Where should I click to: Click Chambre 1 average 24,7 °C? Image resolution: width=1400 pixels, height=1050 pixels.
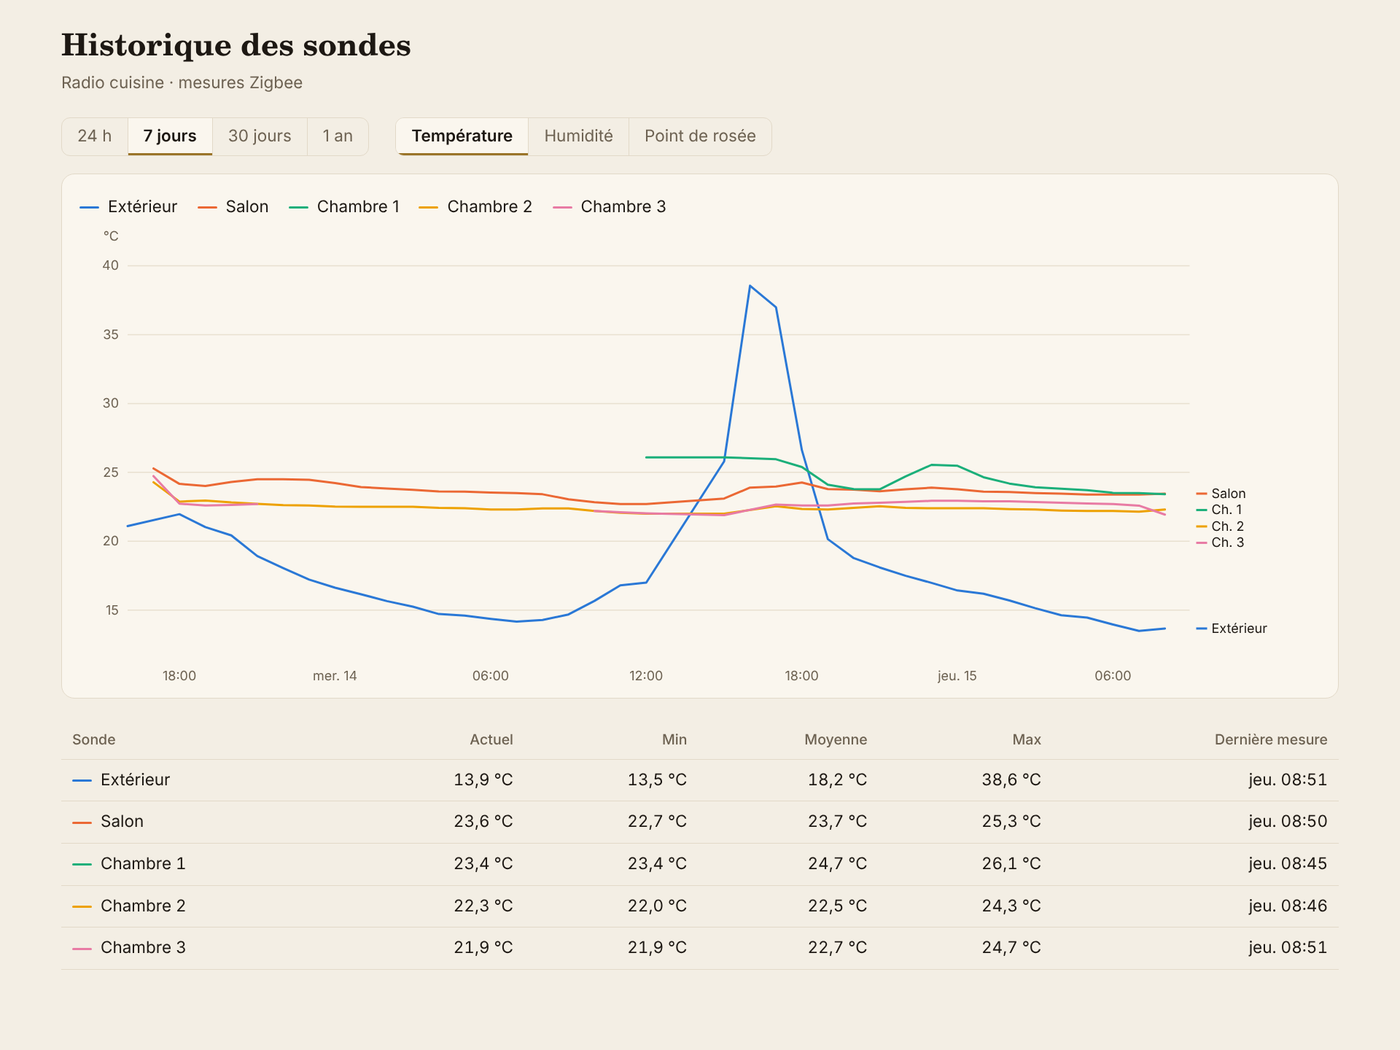(x=837, y=864)
